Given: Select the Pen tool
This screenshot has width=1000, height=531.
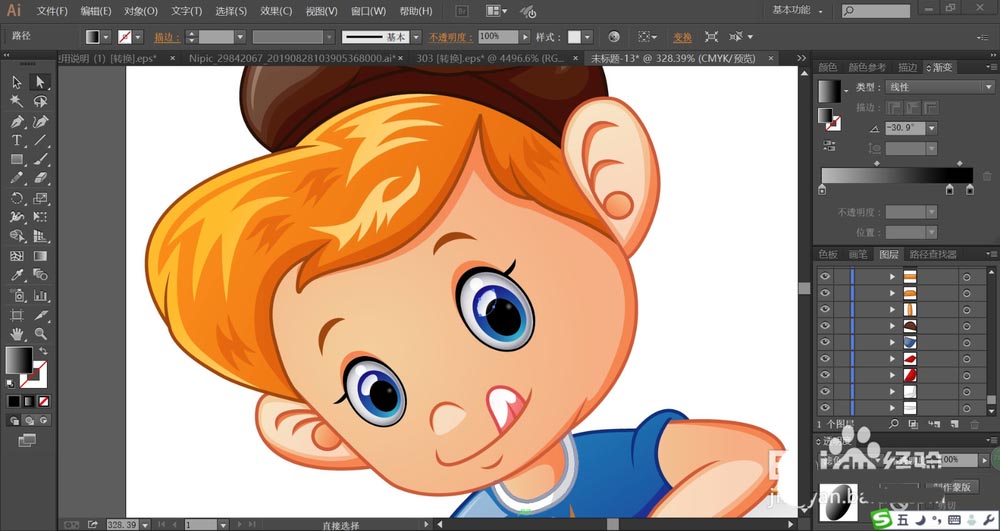Looking at the screenshot, I should click(x=17, y=121).
